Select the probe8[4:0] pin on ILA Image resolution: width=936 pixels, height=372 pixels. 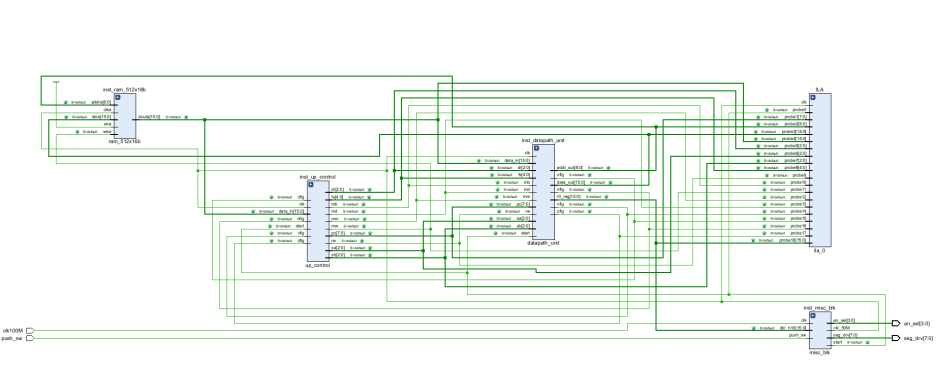(796, 168)
